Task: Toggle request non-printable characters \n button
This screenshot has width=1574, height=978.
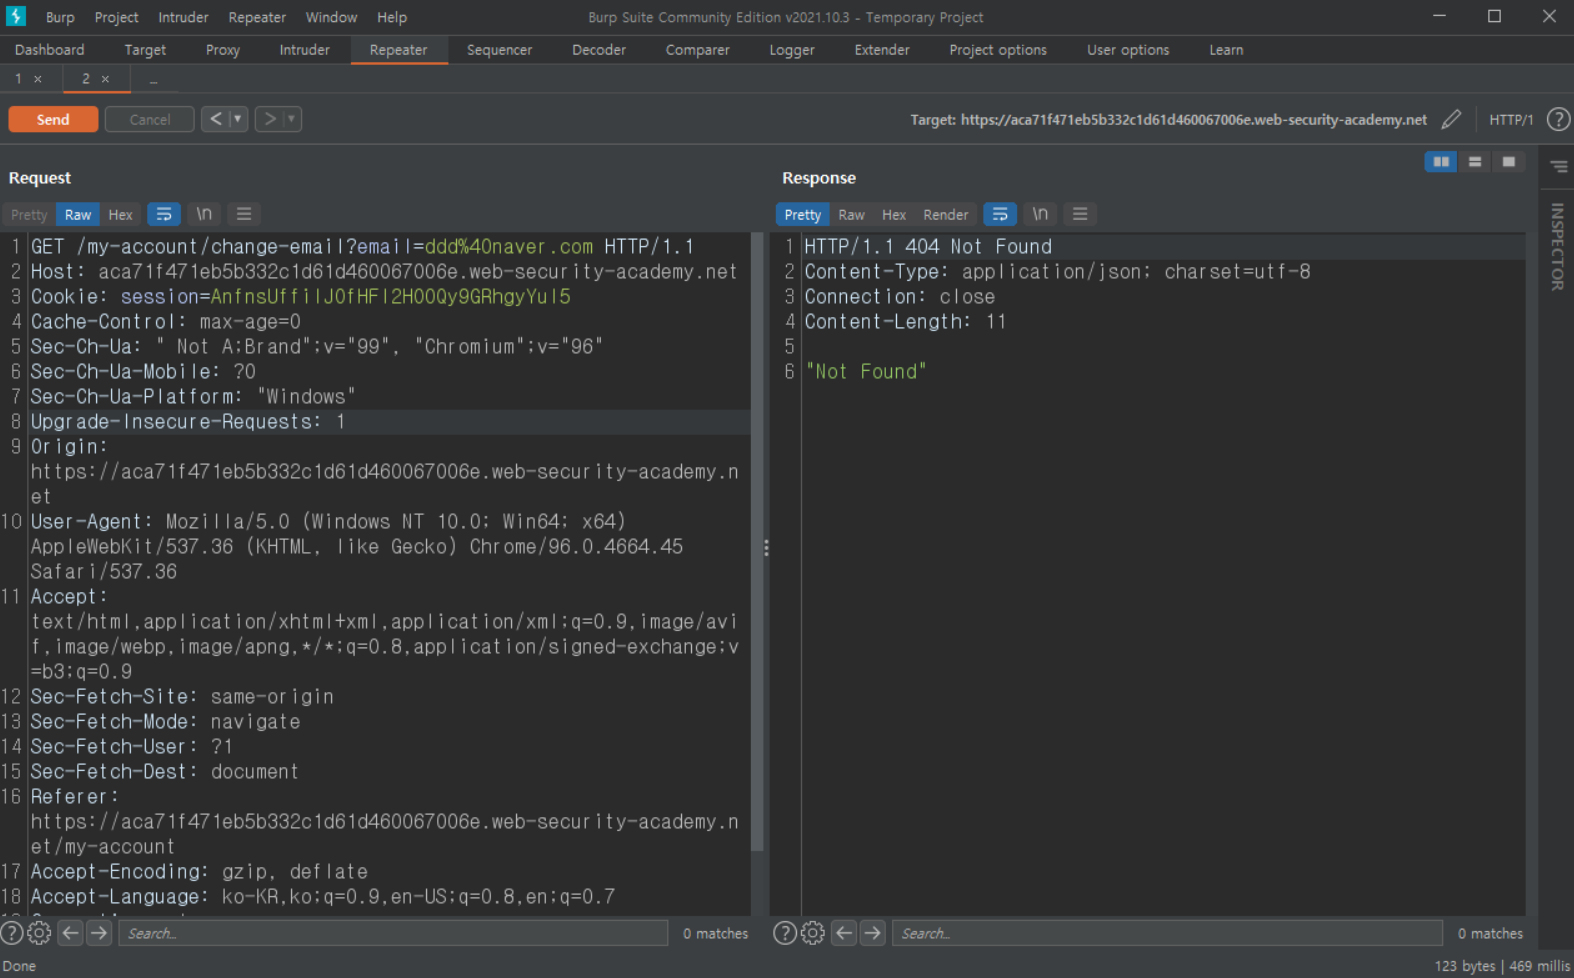Action: 204,214
